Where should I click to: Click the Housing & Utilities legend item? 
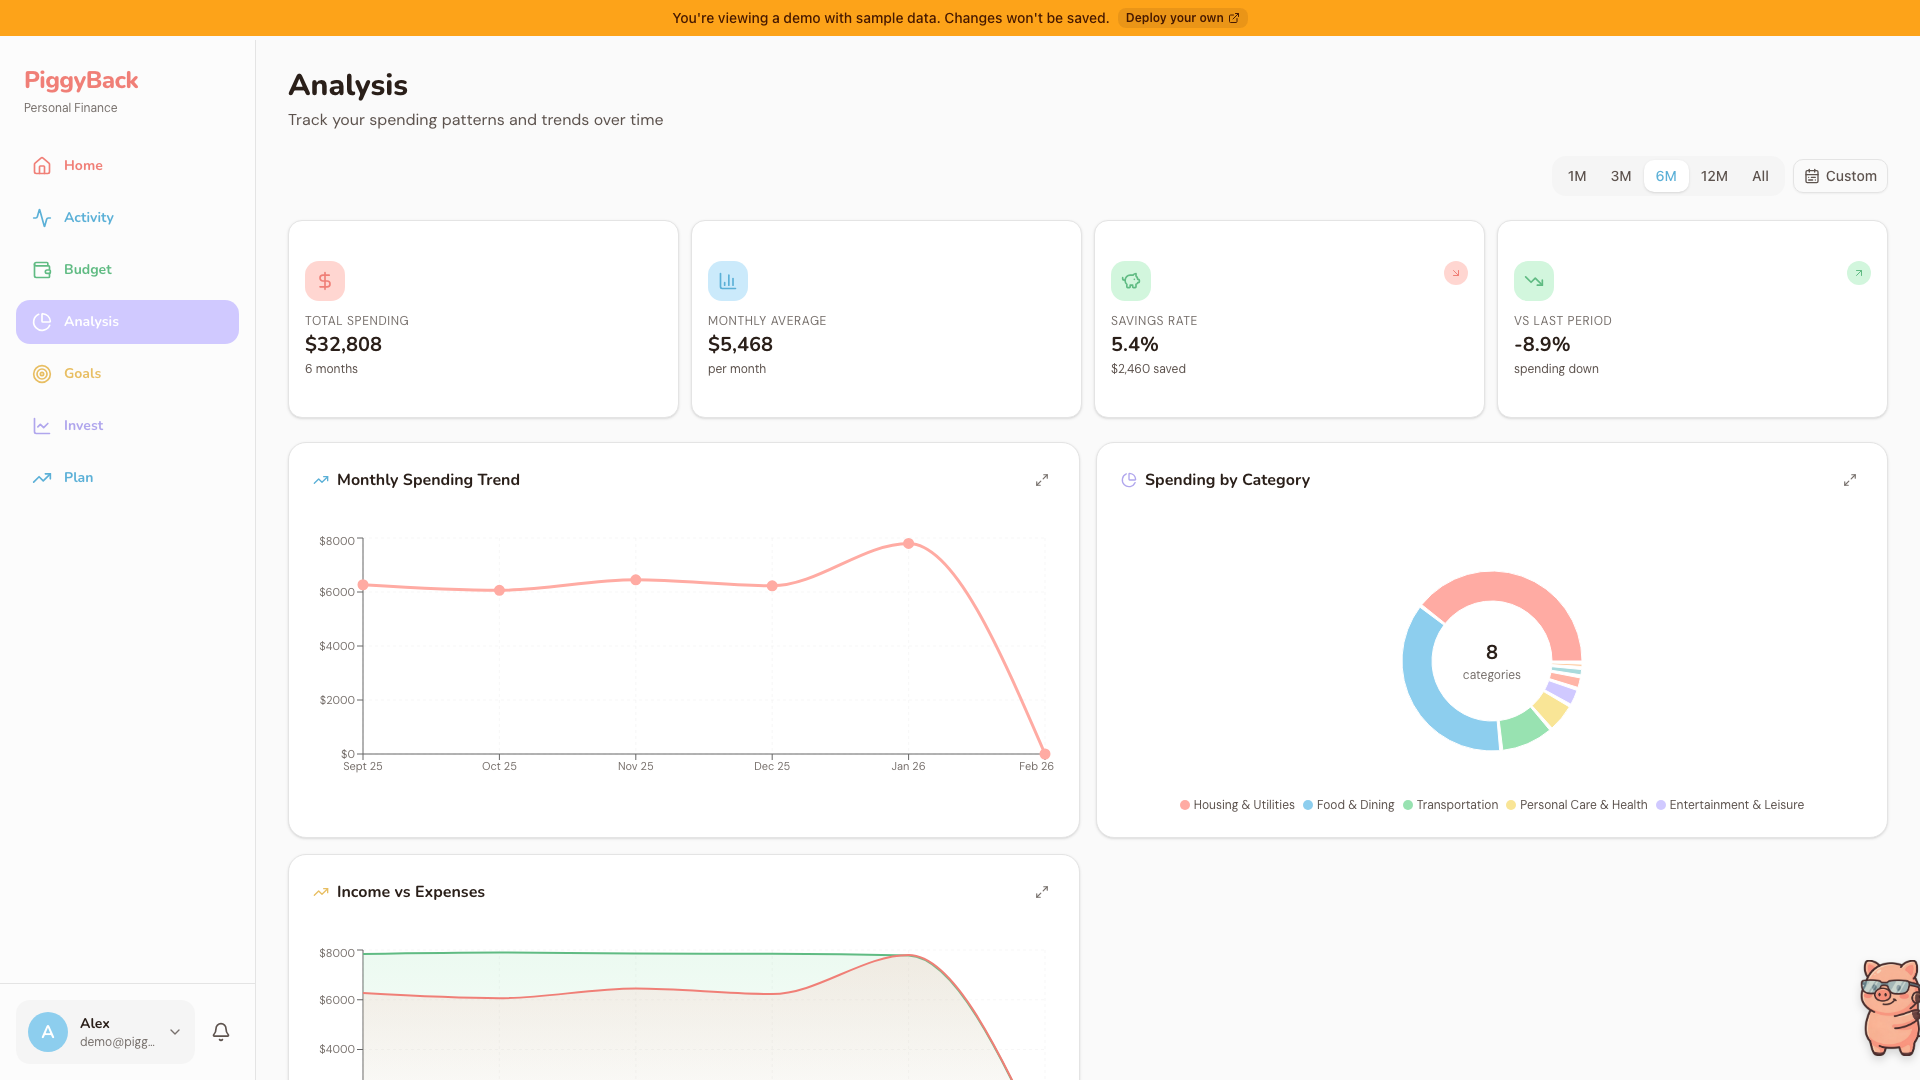pos(1237,805)
